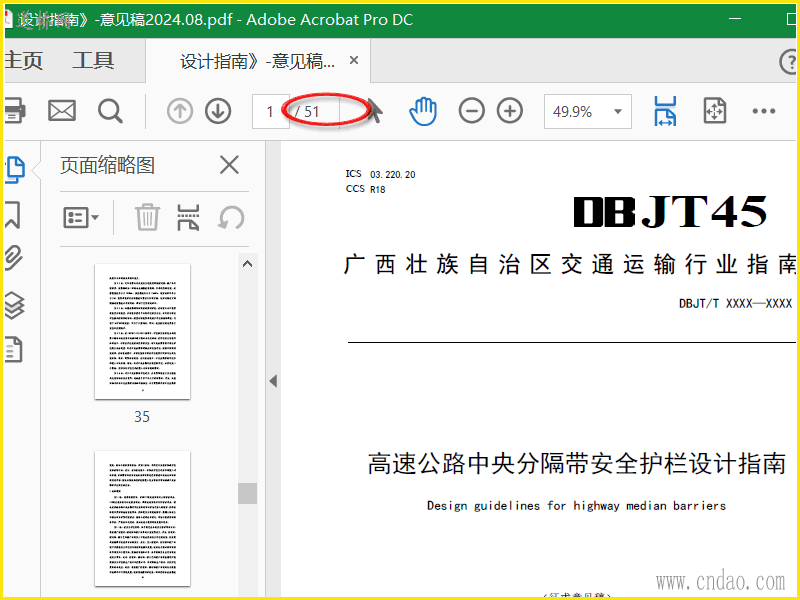Screen dimensions: 800x600
Task: Click the title 高速公路中央分隔带安全护栏设计指南
Action: tap(577, 464)
